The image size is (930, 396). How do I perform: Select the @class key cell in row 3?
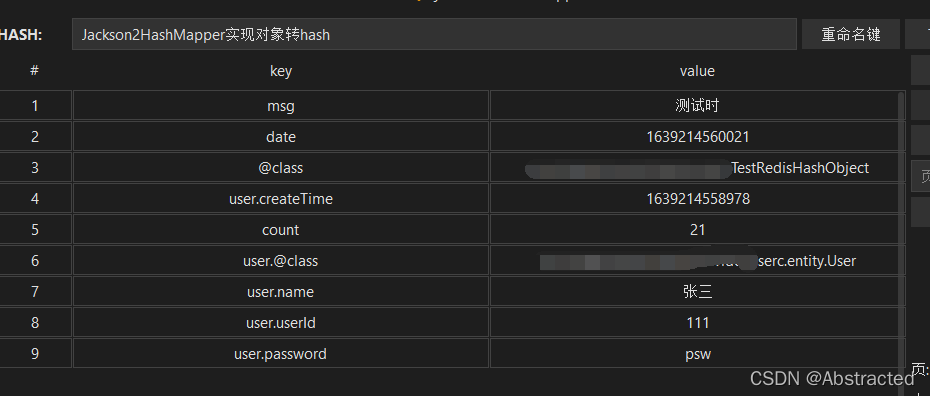click(281, 168)
